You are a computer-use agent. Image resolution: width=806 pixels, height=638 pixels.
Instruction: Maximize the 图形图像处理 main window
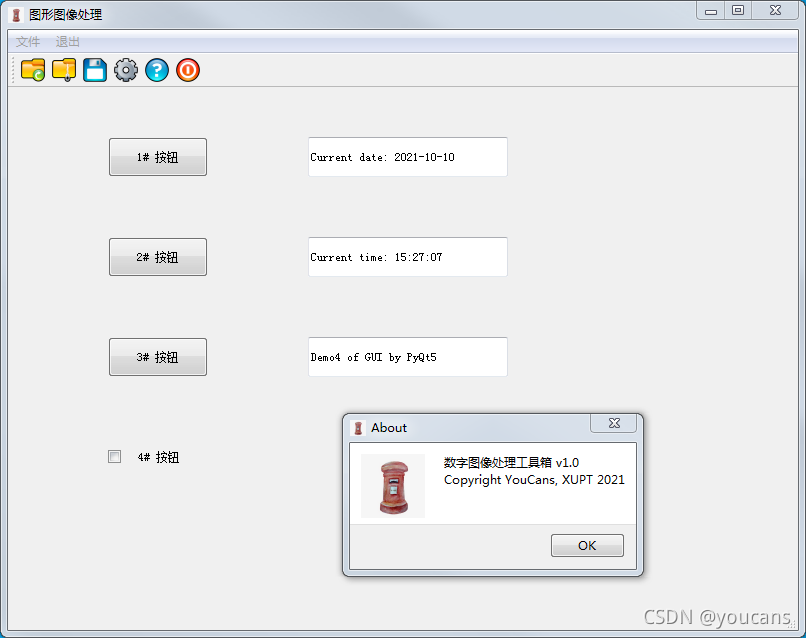coord(738,10)
